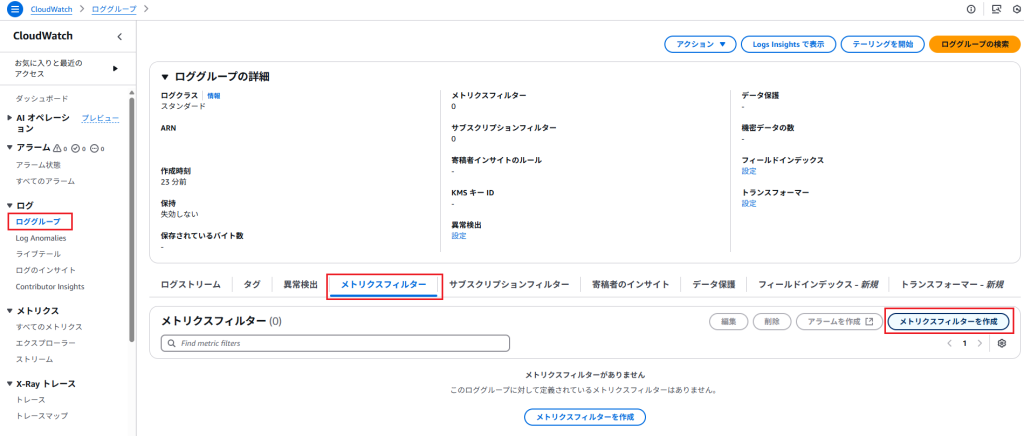Screen dimensions: 1024x436
Task: Click メトリクスフィルターを作成 button in table header
Action: 948,322
